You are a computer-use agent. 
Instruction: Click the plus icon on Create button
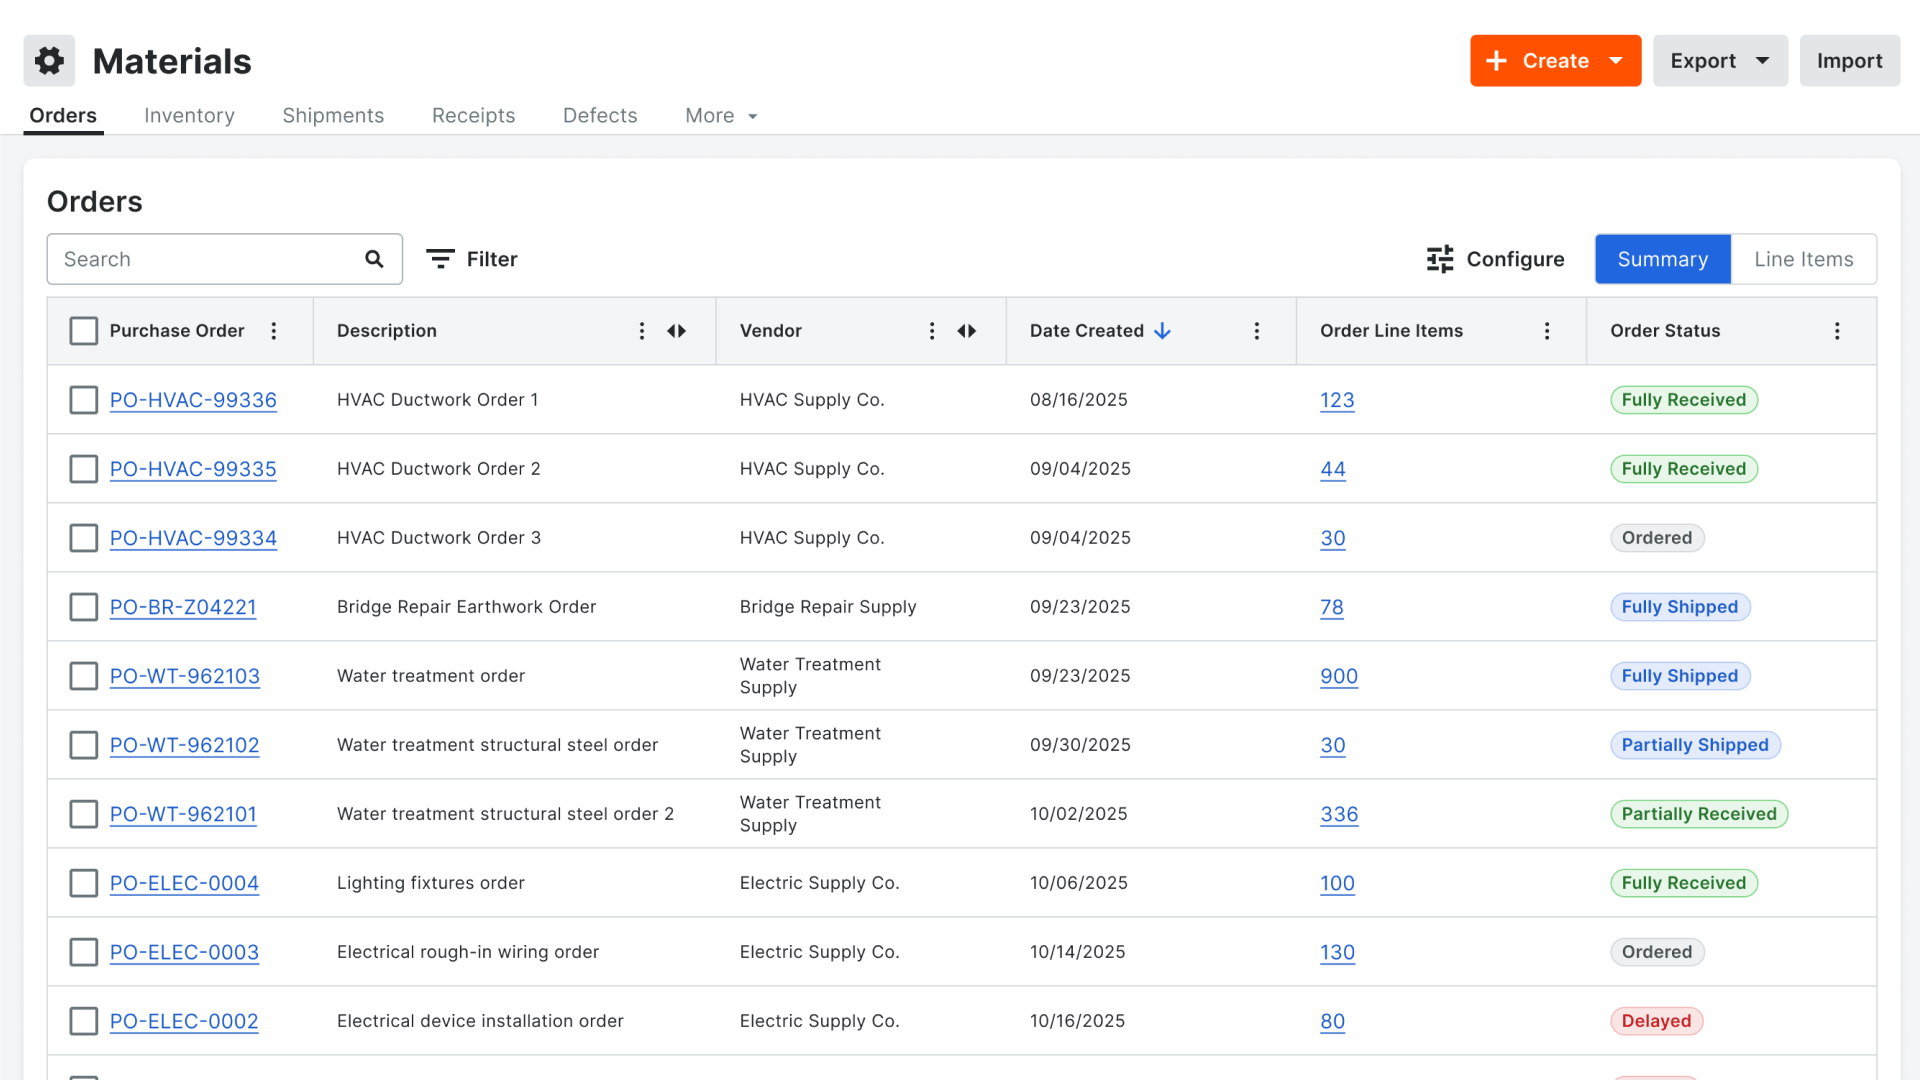pyautogui.click(x=1496, y=61)
